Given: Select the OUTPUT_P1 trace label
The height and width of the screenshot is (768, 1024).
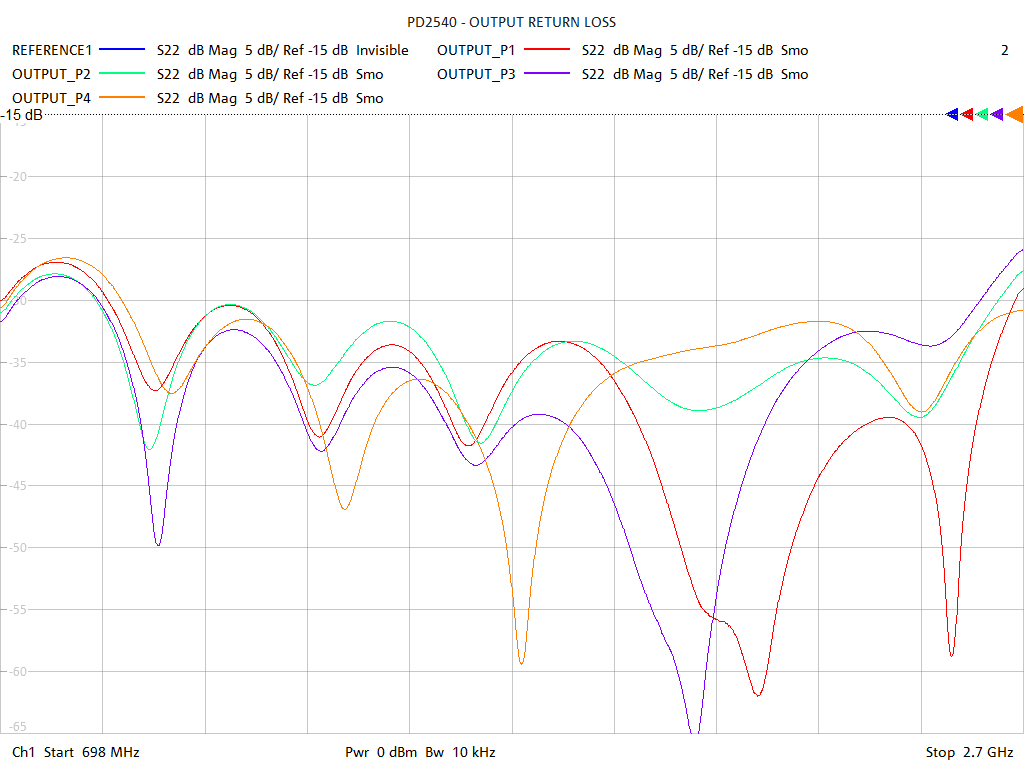Looking at the screenshot, I should (x=476, y=50).
